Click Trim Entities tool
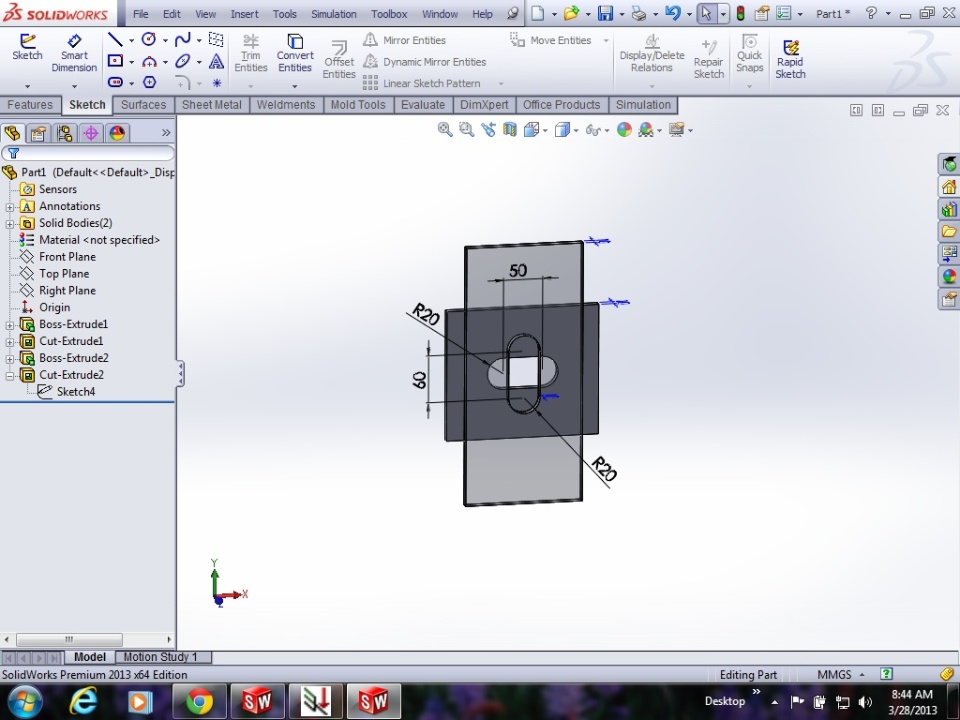960x720 pixels. pyautogui.click(x=250, y=53)
